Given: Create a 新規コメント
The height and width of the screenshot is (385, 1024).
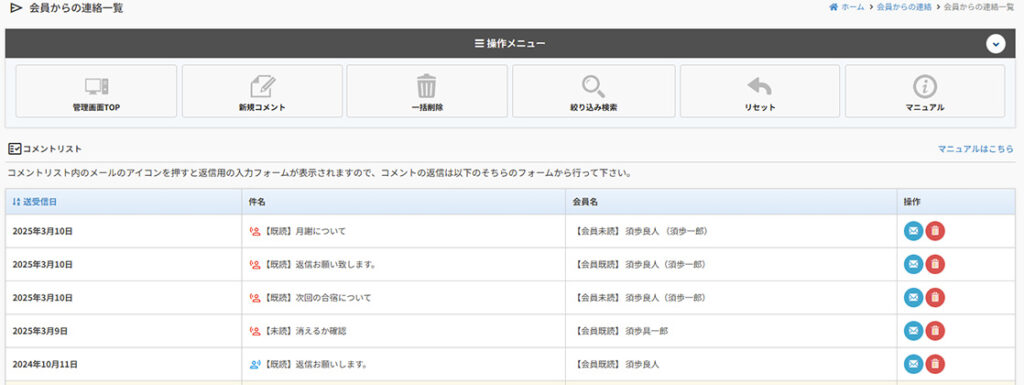Looking at the screenshot, I should [262, 91].
